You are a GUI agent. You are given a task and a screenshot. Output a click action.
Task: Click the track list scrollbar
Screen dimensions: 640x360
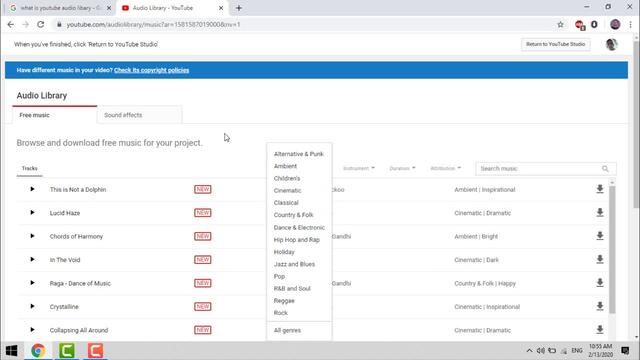point(612,249)
